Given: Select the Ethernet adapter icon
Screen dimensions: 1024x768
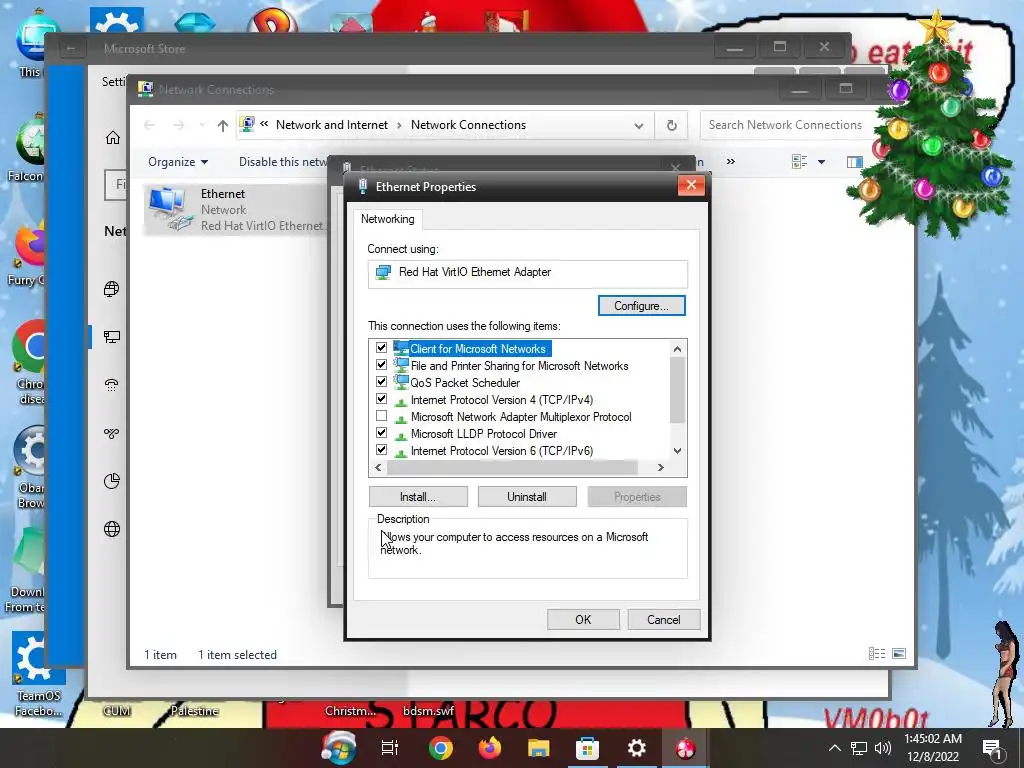Looking at the screenshot, I should (x=170, y=209).
